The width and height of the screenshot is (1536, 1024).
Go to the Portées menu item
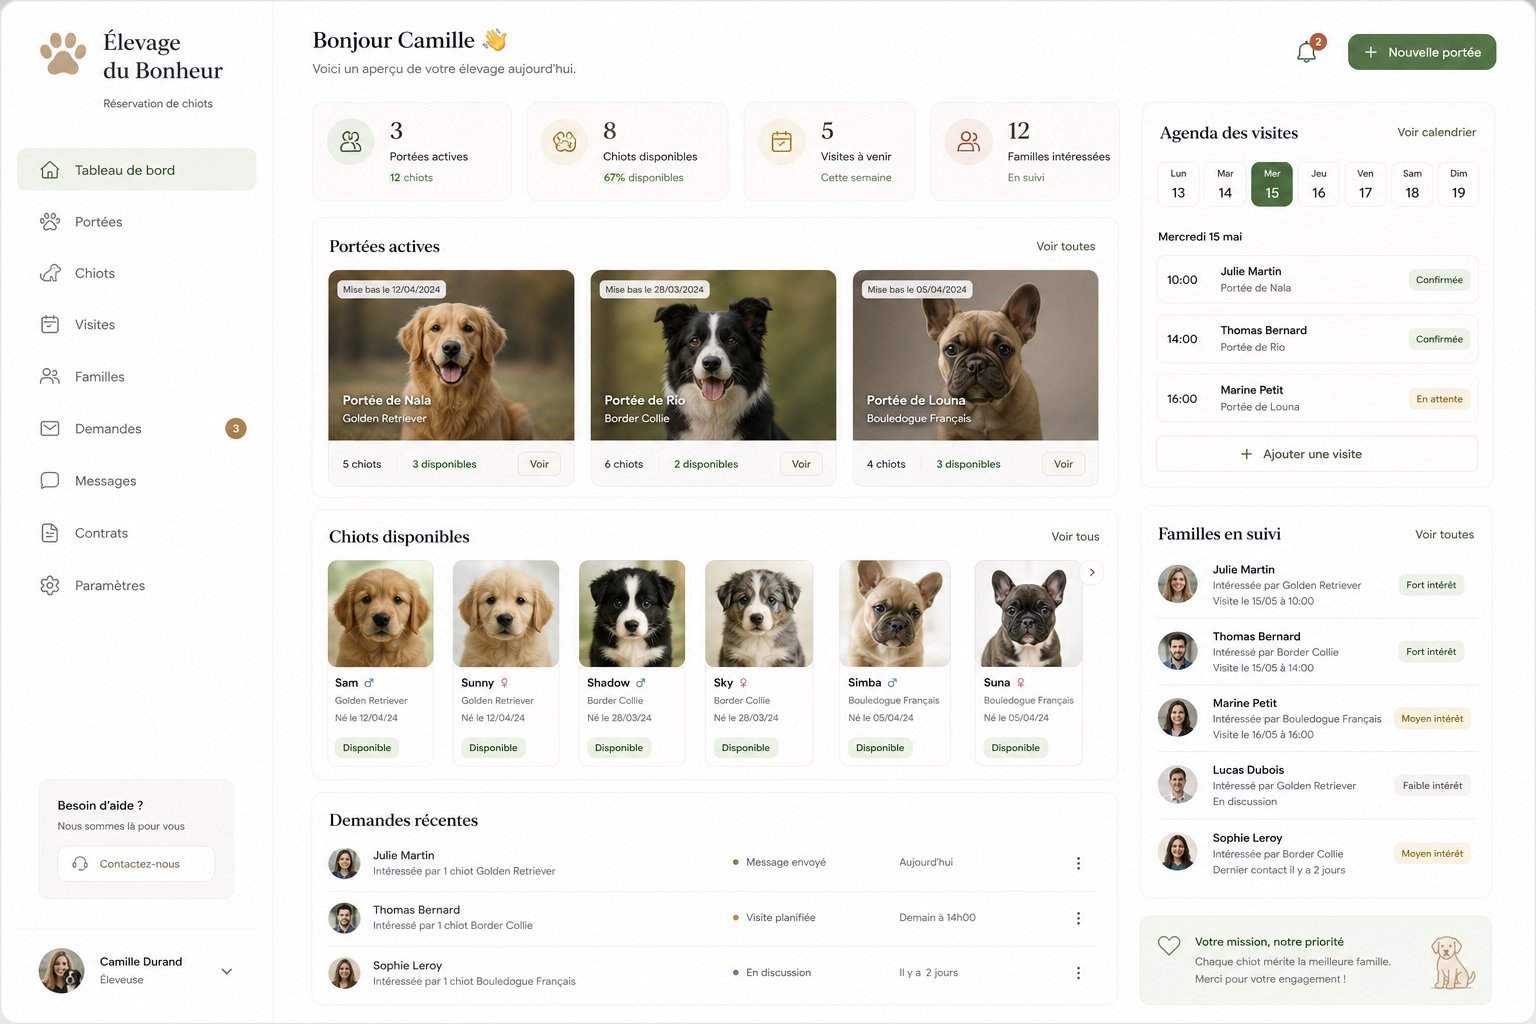click(x=137, y=221)
